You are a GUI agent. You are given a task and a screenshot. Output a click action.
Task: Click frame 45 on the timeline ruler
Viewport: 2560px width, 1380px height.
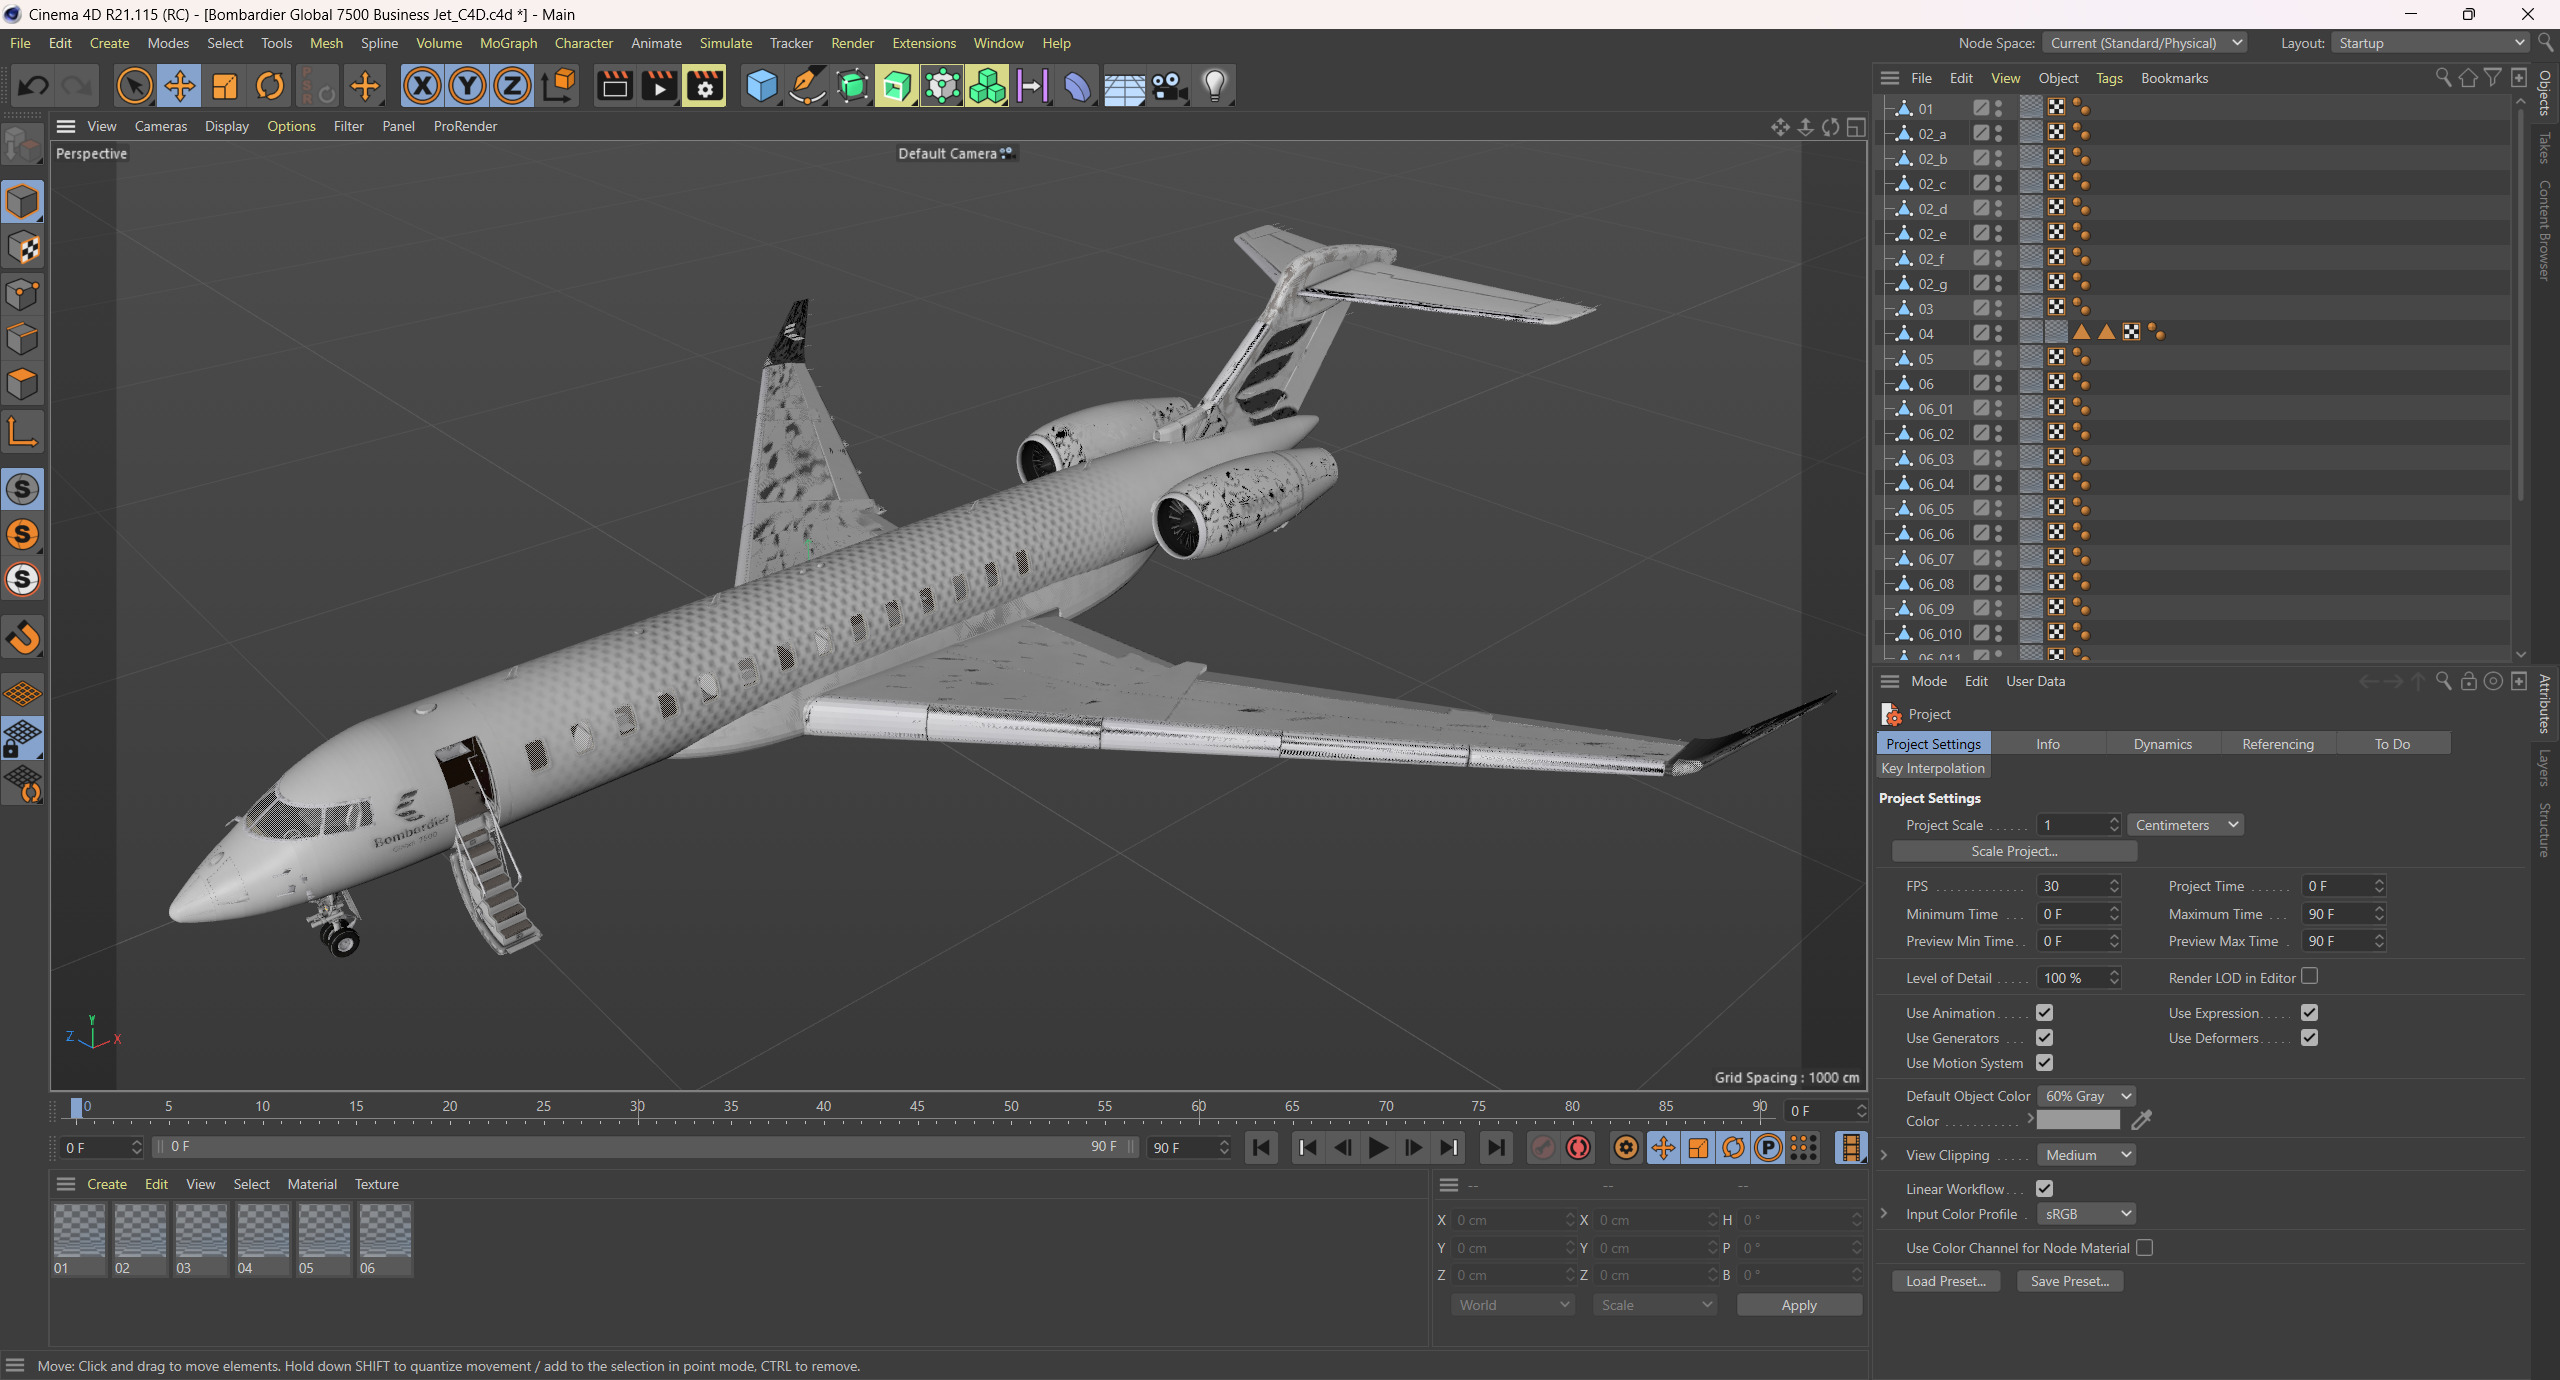point(917,1106)
